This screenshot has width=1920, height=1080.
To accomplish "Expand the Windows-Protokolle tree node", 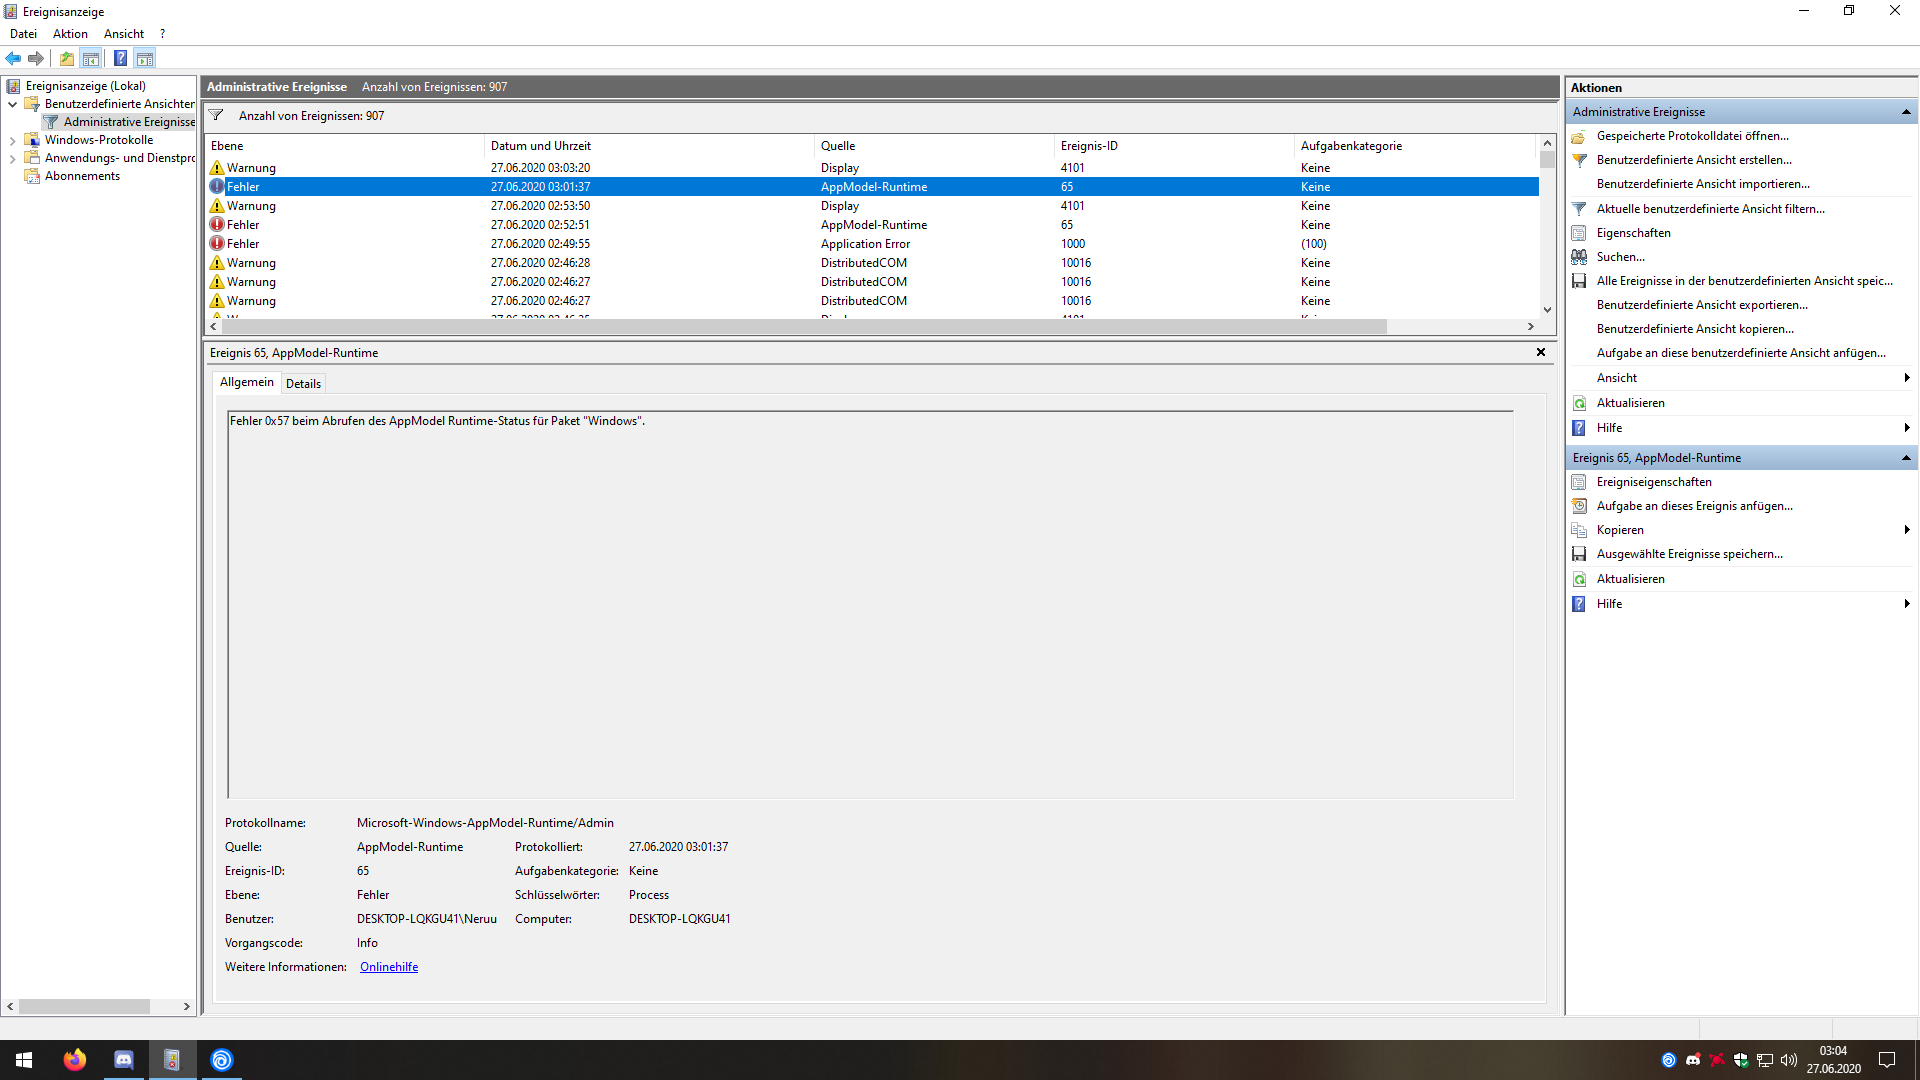I will tap(12, 141).
